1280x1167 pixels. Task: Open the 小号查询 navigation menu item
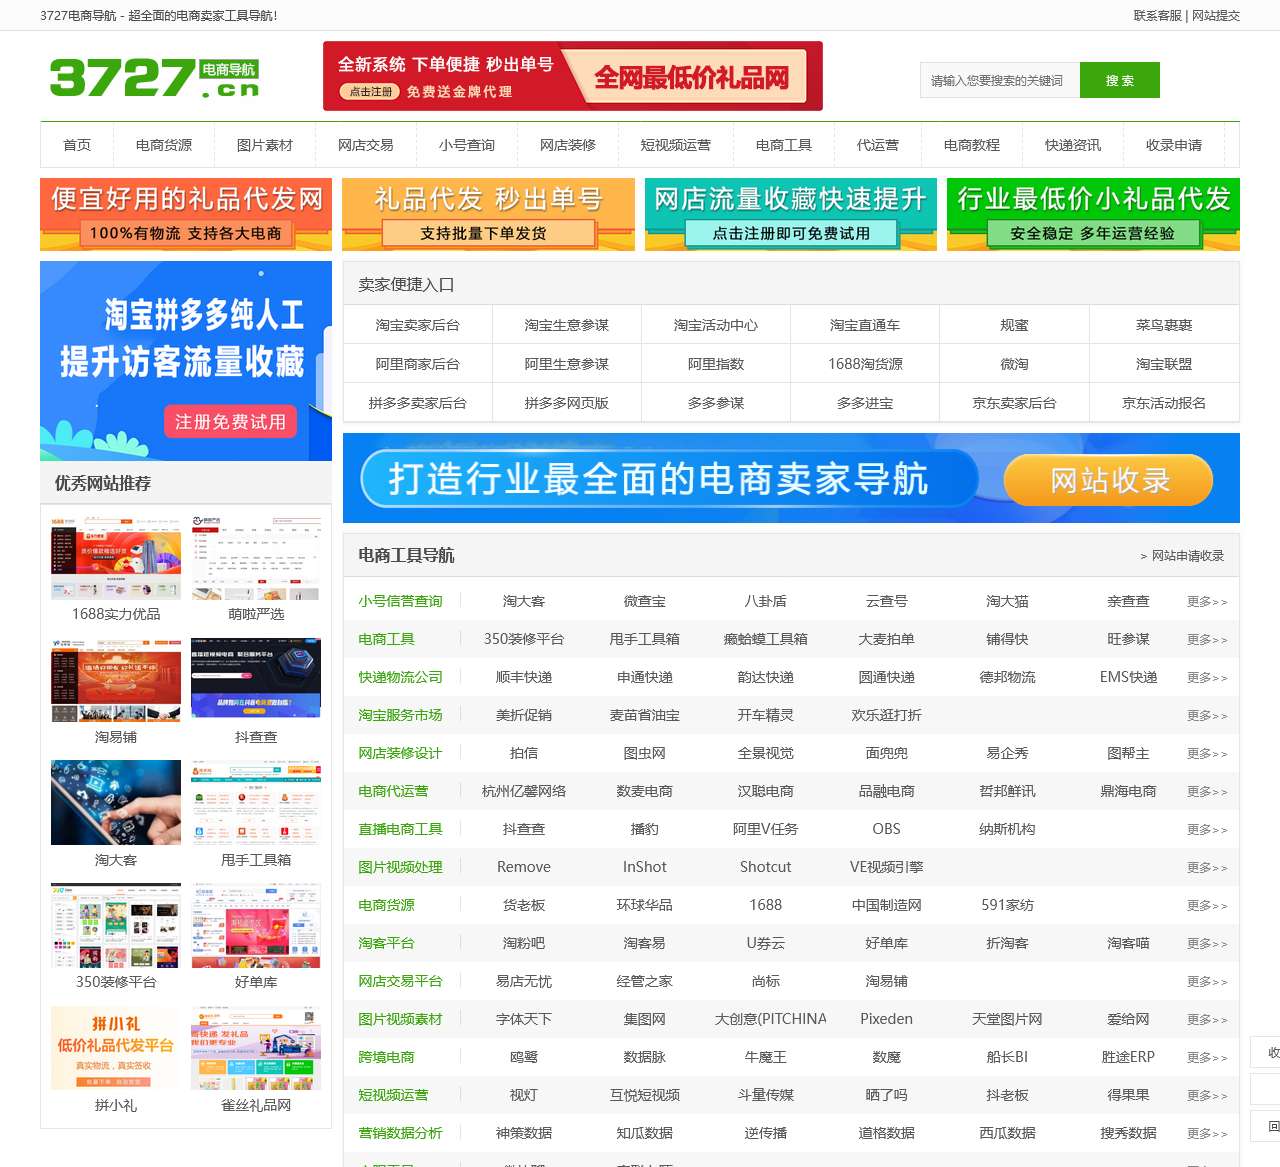tap(467, 145)
